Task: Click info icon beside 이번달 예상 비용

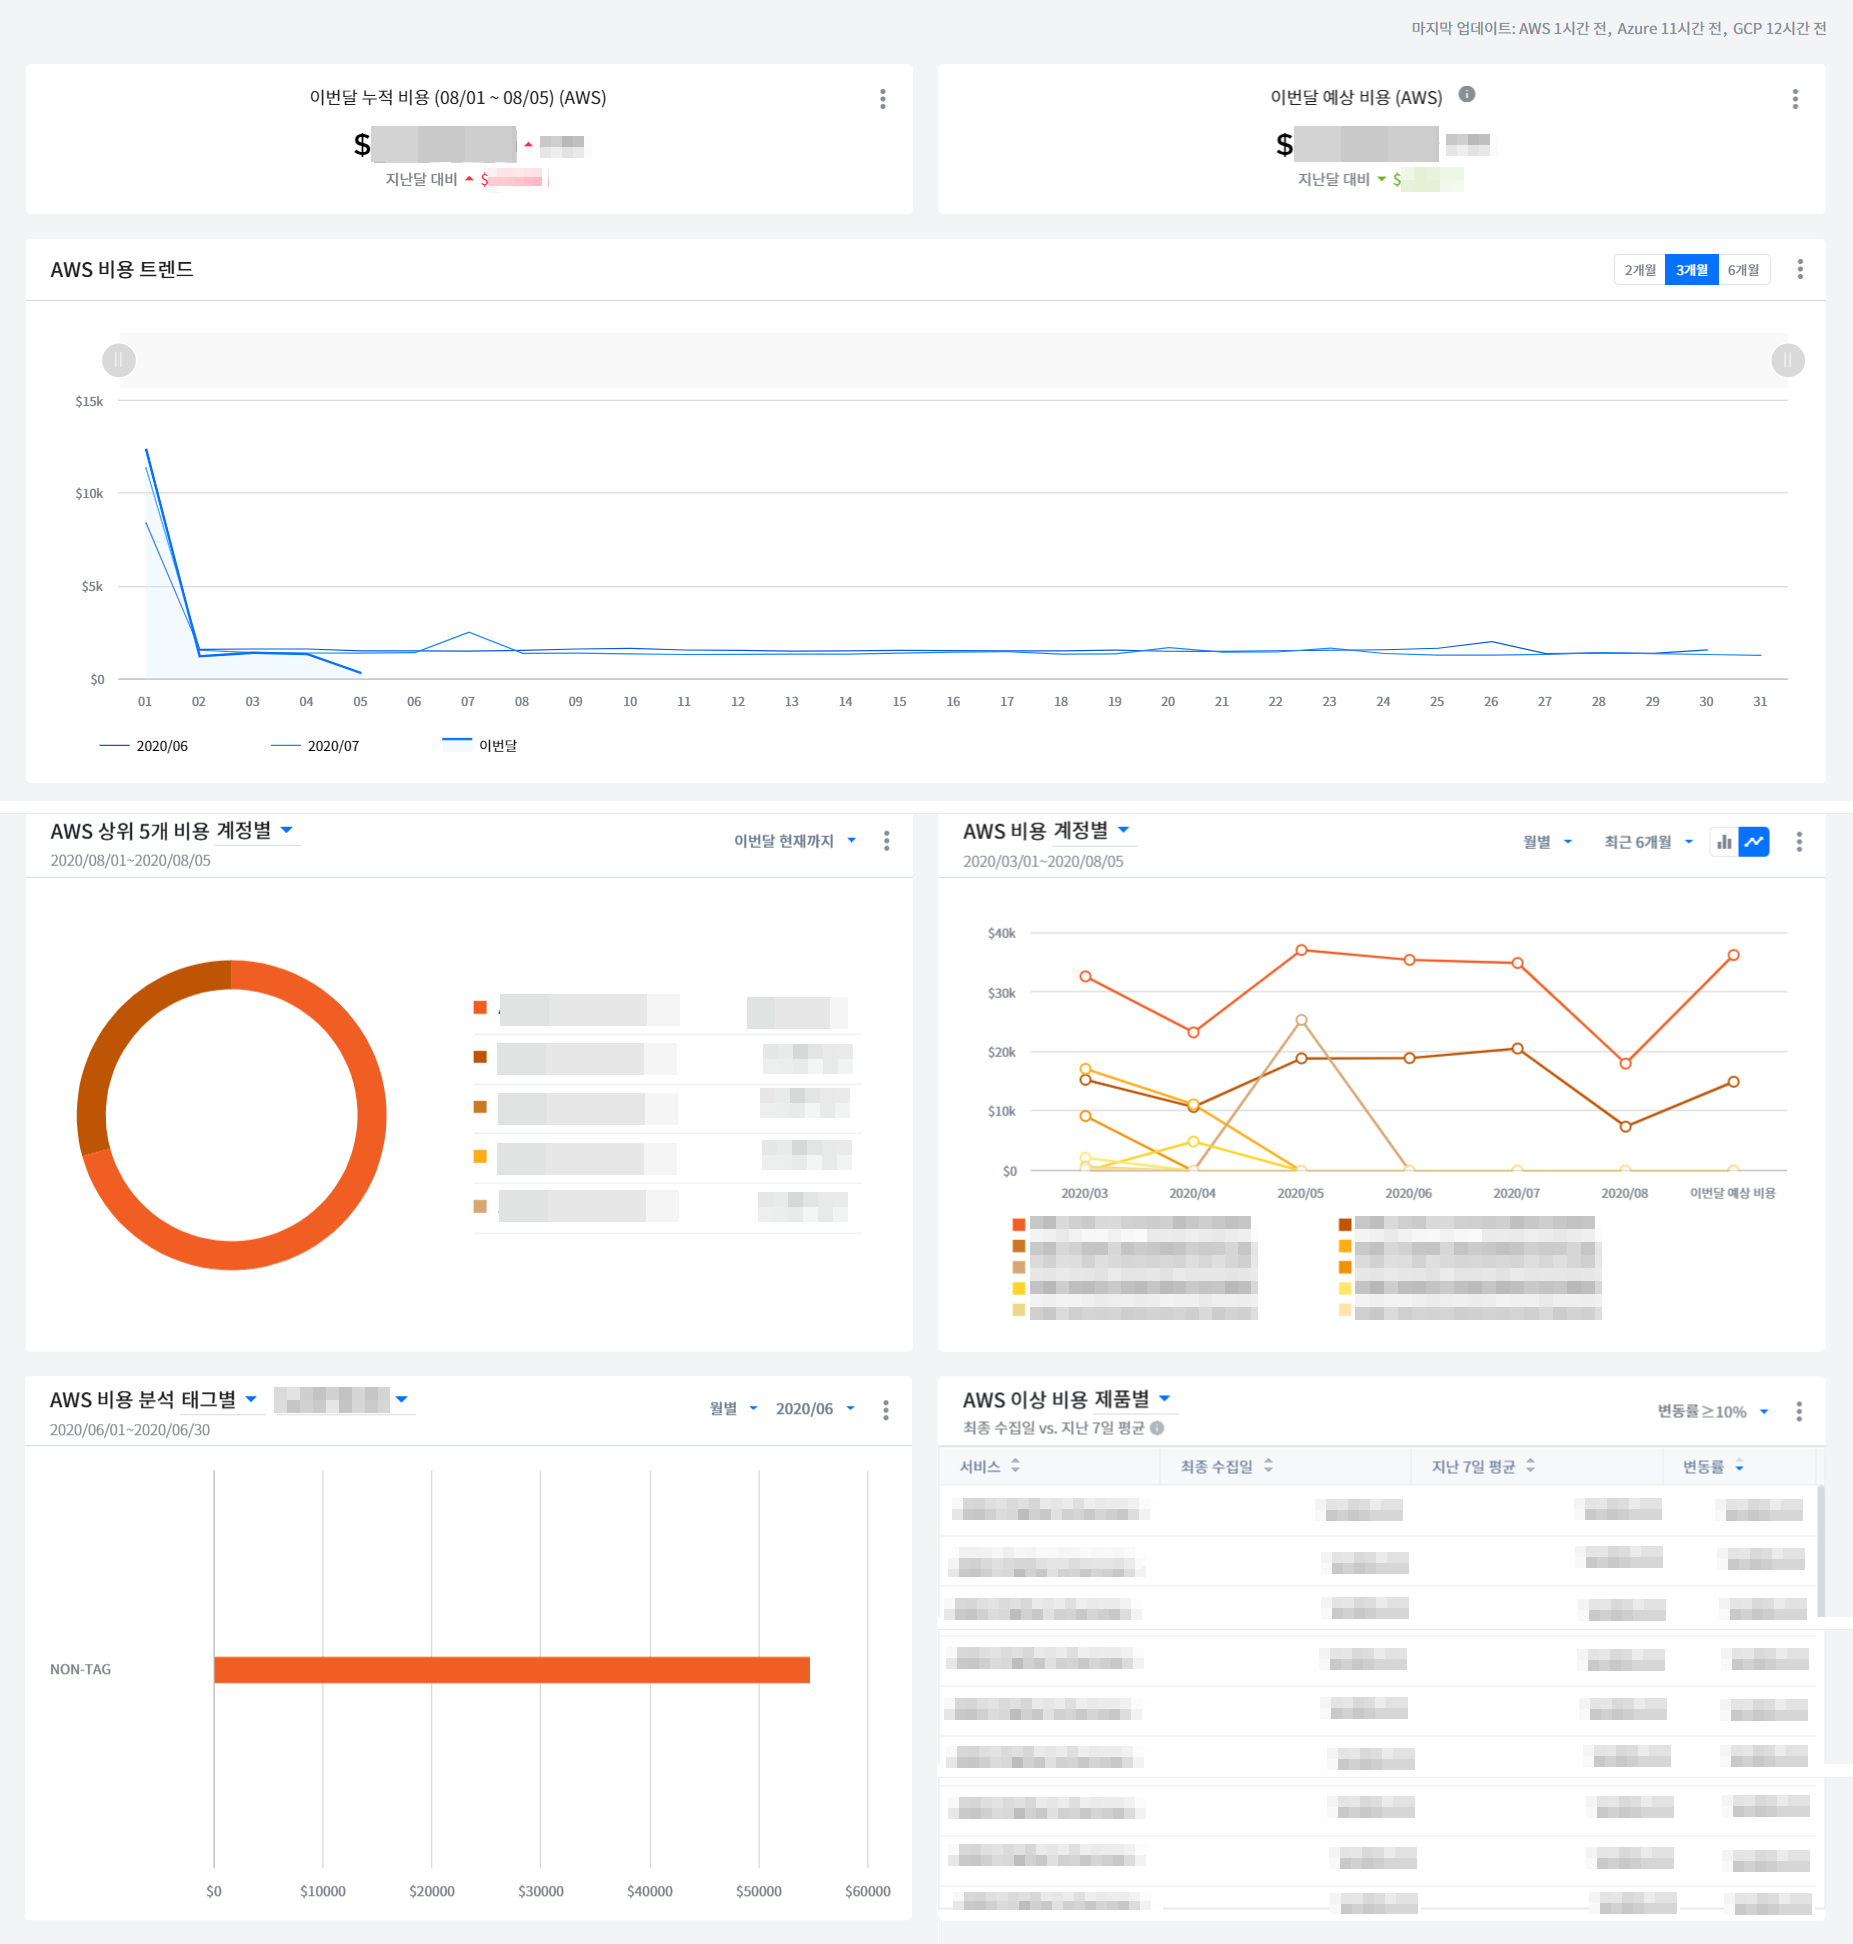Action: pyautogui.click(x=1467, y=95)
